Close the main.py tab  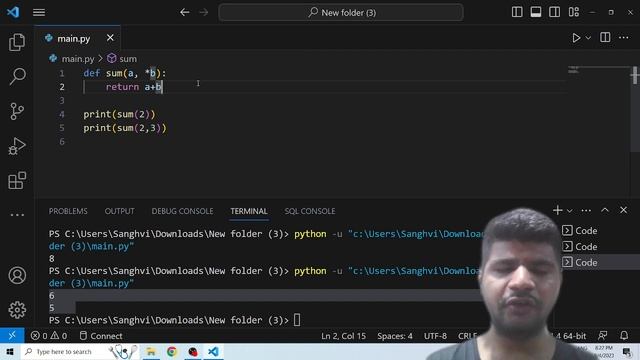pyautogui.click(x=110, y=38)
